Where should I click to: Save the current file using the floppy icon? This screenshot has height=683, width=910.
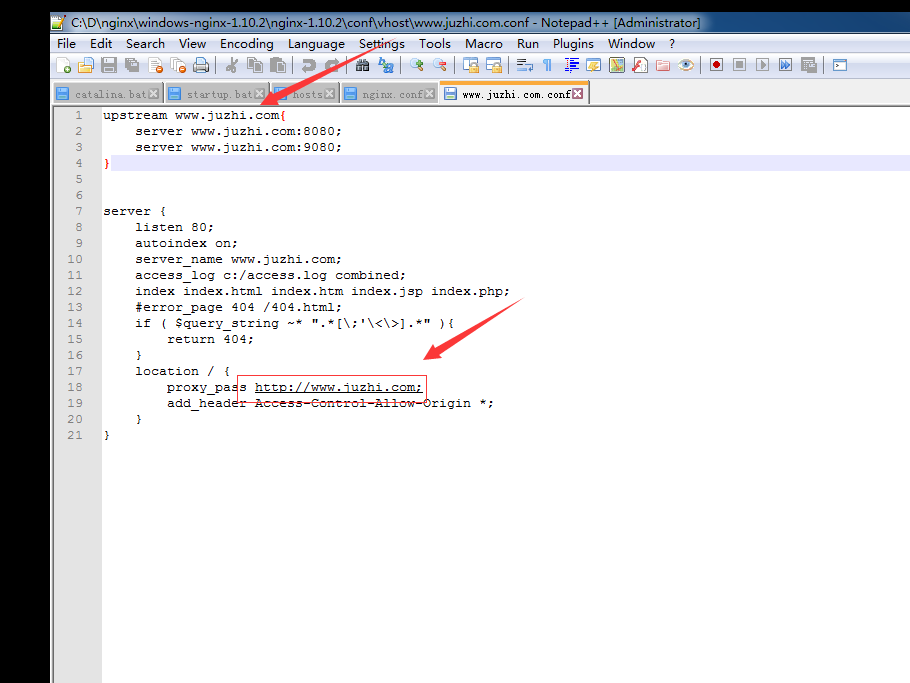[x=109, y=66]
